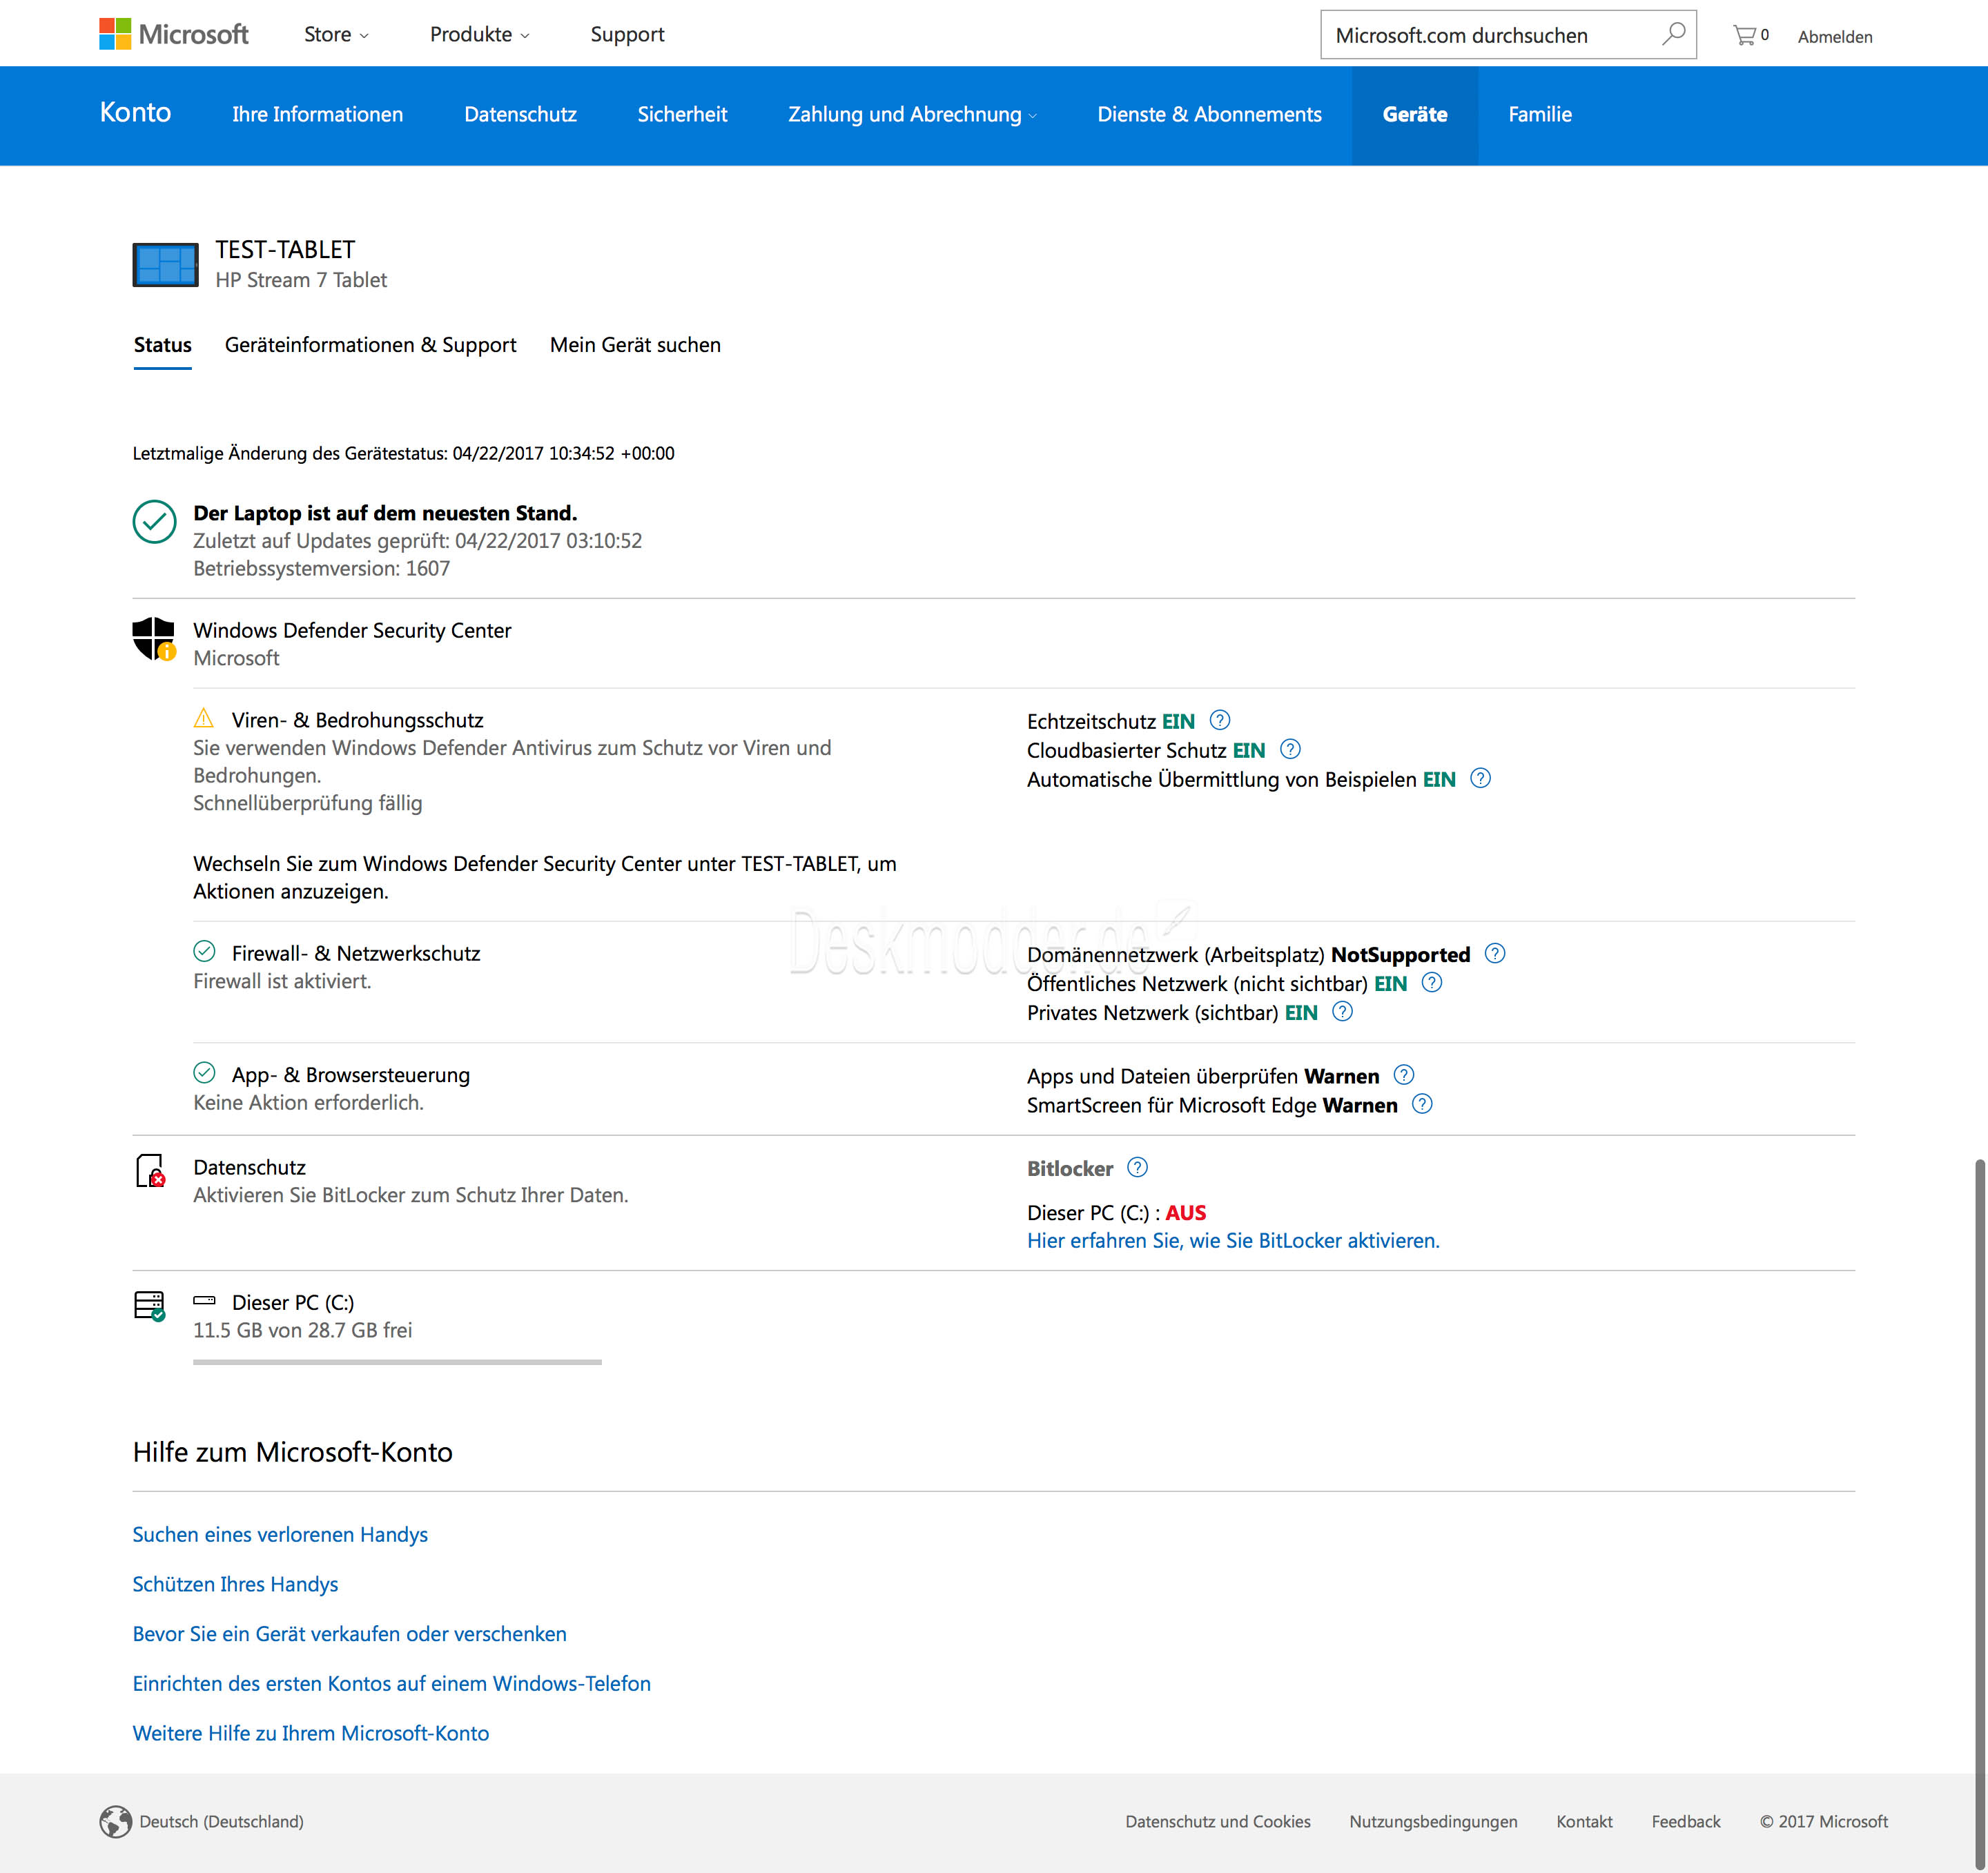Screen dimensions: 1988x1873
Task: Click the storage drive status icon
Action: tap(150, 1306)
